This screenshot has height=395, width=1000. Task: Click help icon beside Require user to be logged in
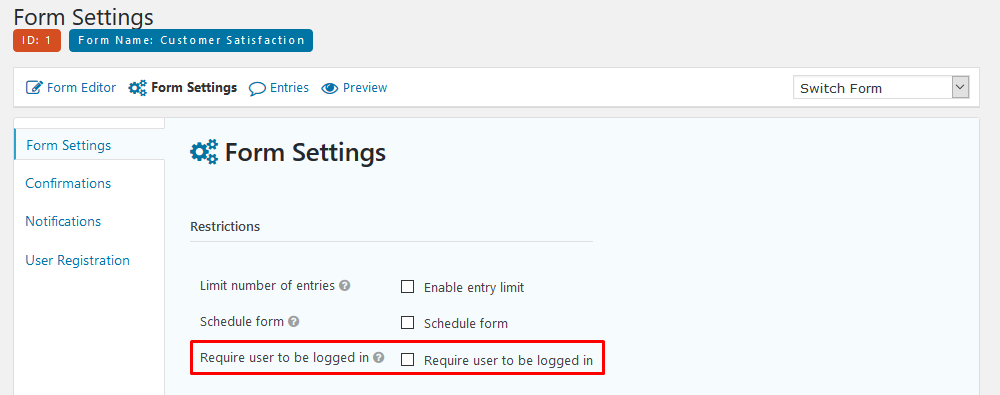379,357
